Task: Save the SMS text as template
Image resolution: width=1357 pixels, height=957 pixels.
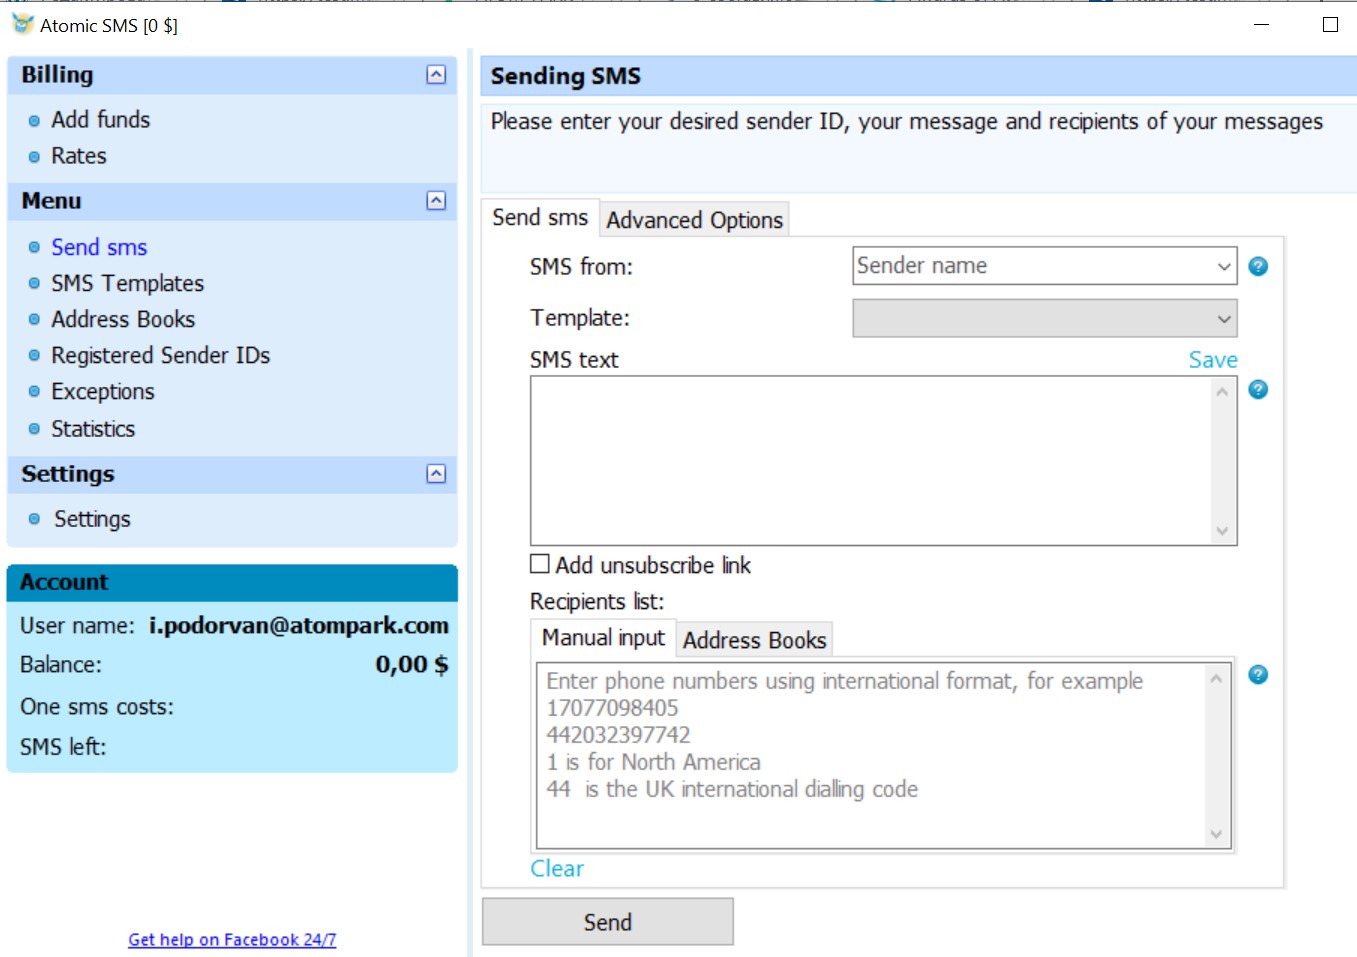Action: pos(1212,359)
